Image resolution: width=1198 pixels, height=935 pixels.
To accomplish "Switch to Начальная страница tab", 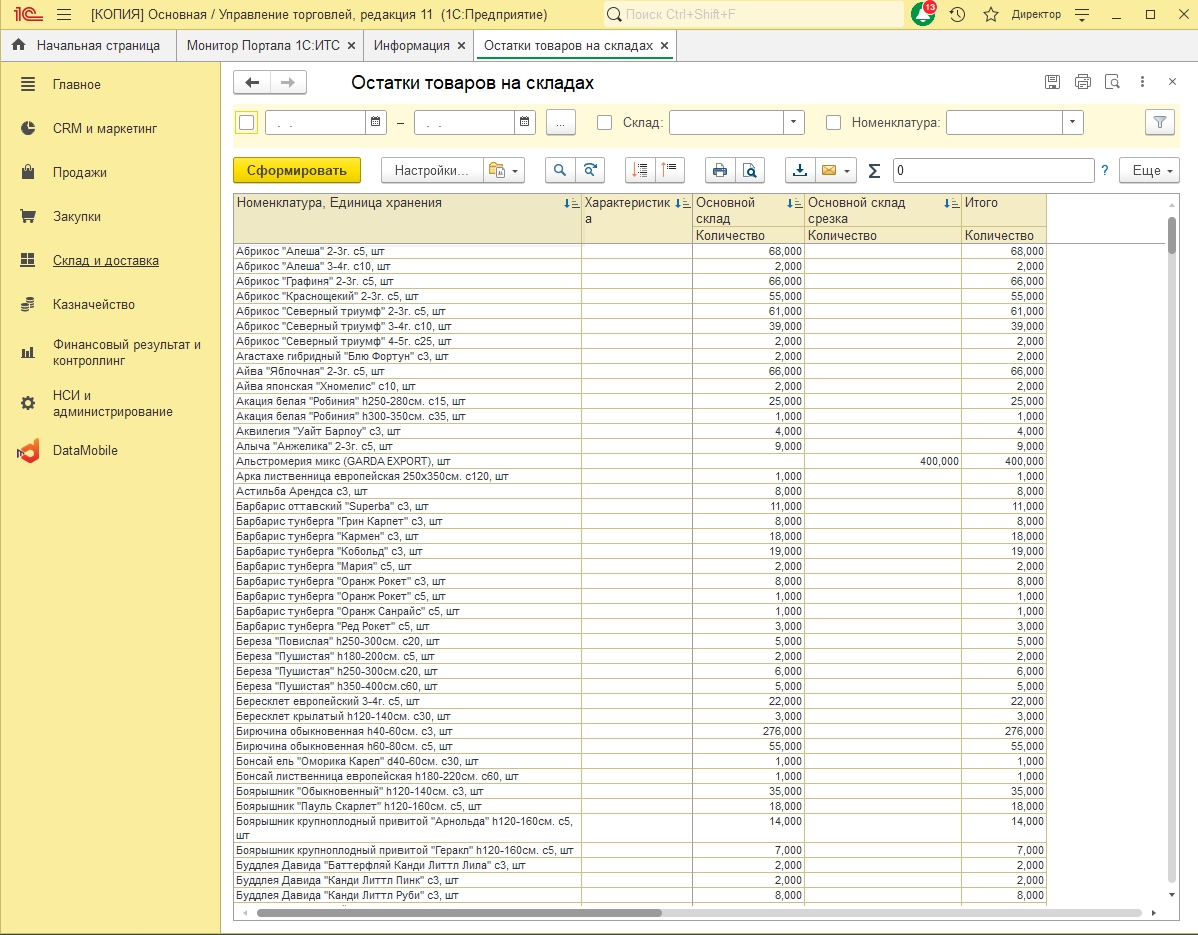I will point(88,46).
